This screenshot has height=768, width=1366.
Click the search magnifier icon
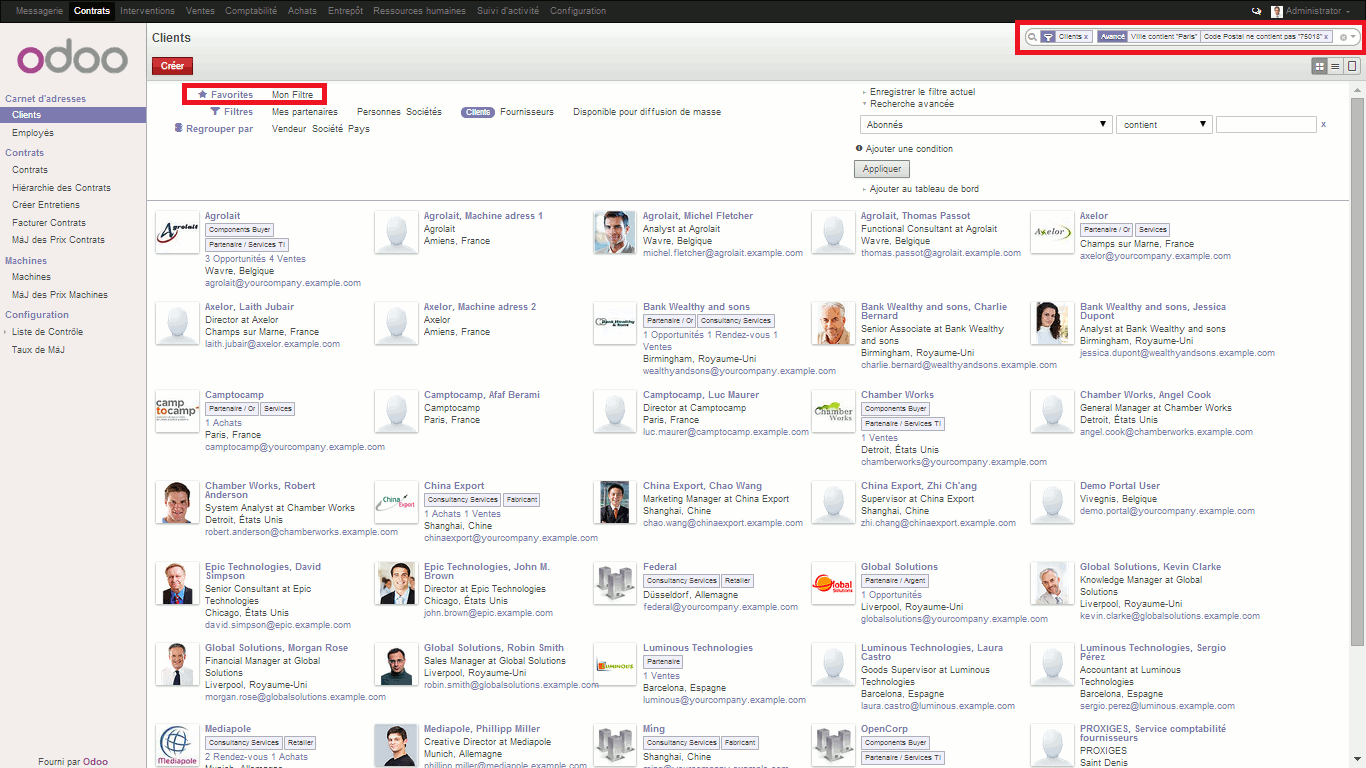1032,37
